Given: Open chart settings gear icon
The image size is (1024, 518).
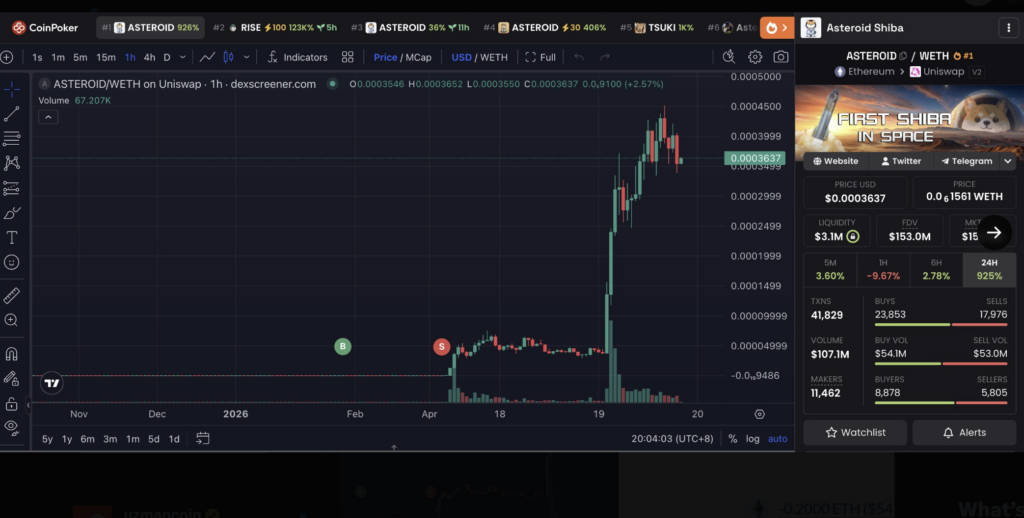Looking at the screenshot, I should coord(755,58).
